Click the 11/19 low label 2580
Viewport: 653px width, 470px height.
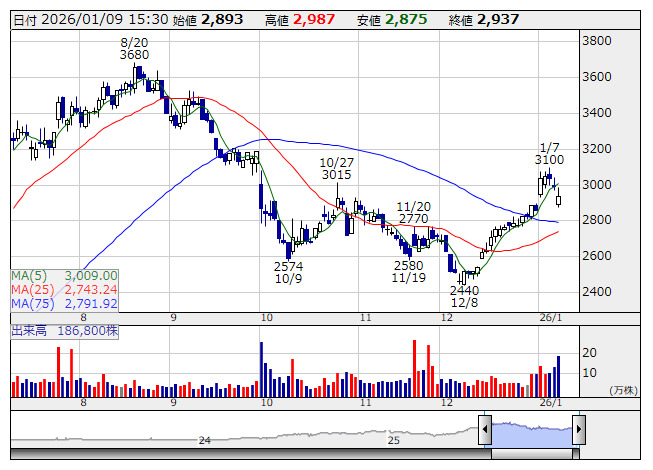point(408,266)
